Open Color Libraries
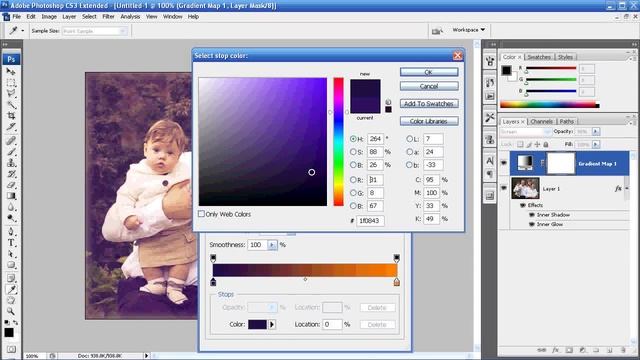Image resolution: width=640 pixels, height=360 pixels. [429, 121]
